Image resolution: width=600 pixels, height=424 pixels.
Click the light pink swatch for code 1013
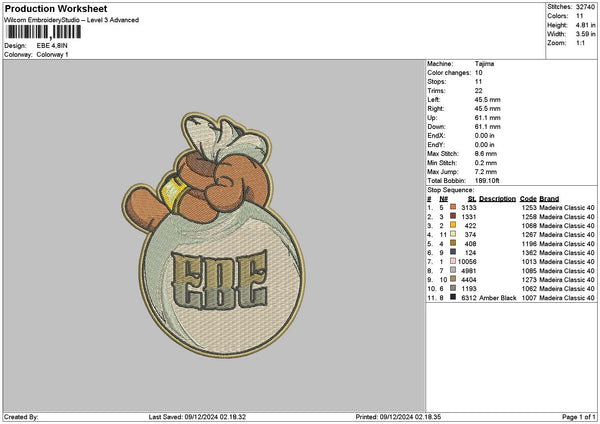(452, 261)
